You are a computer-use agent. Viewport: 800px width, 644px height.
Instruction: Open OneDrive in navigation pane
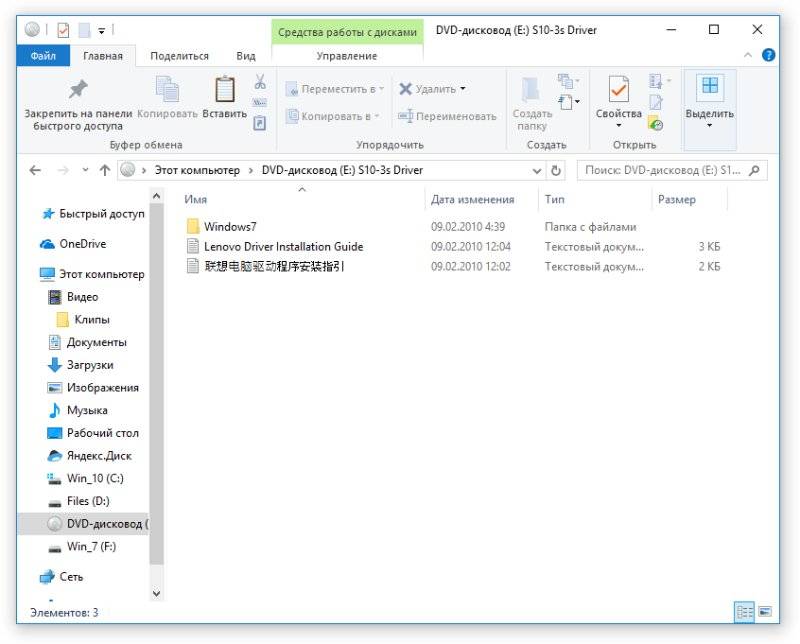pos(83,244)
